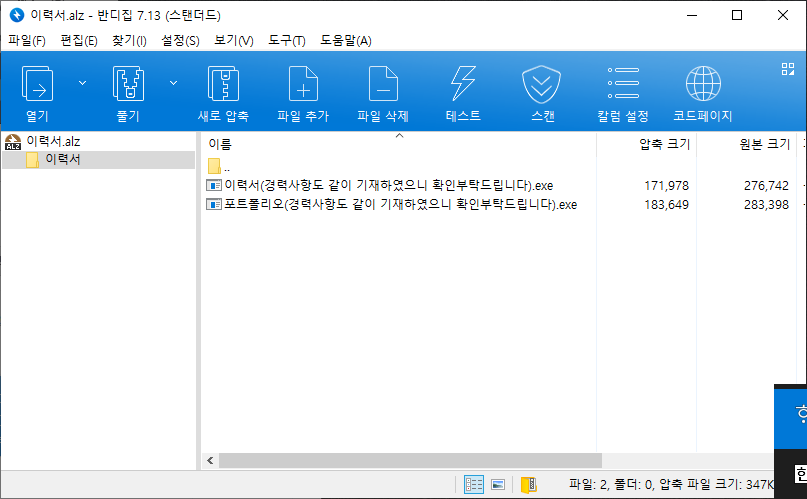Click the archive folder icon in status bar

pos(527,485)
